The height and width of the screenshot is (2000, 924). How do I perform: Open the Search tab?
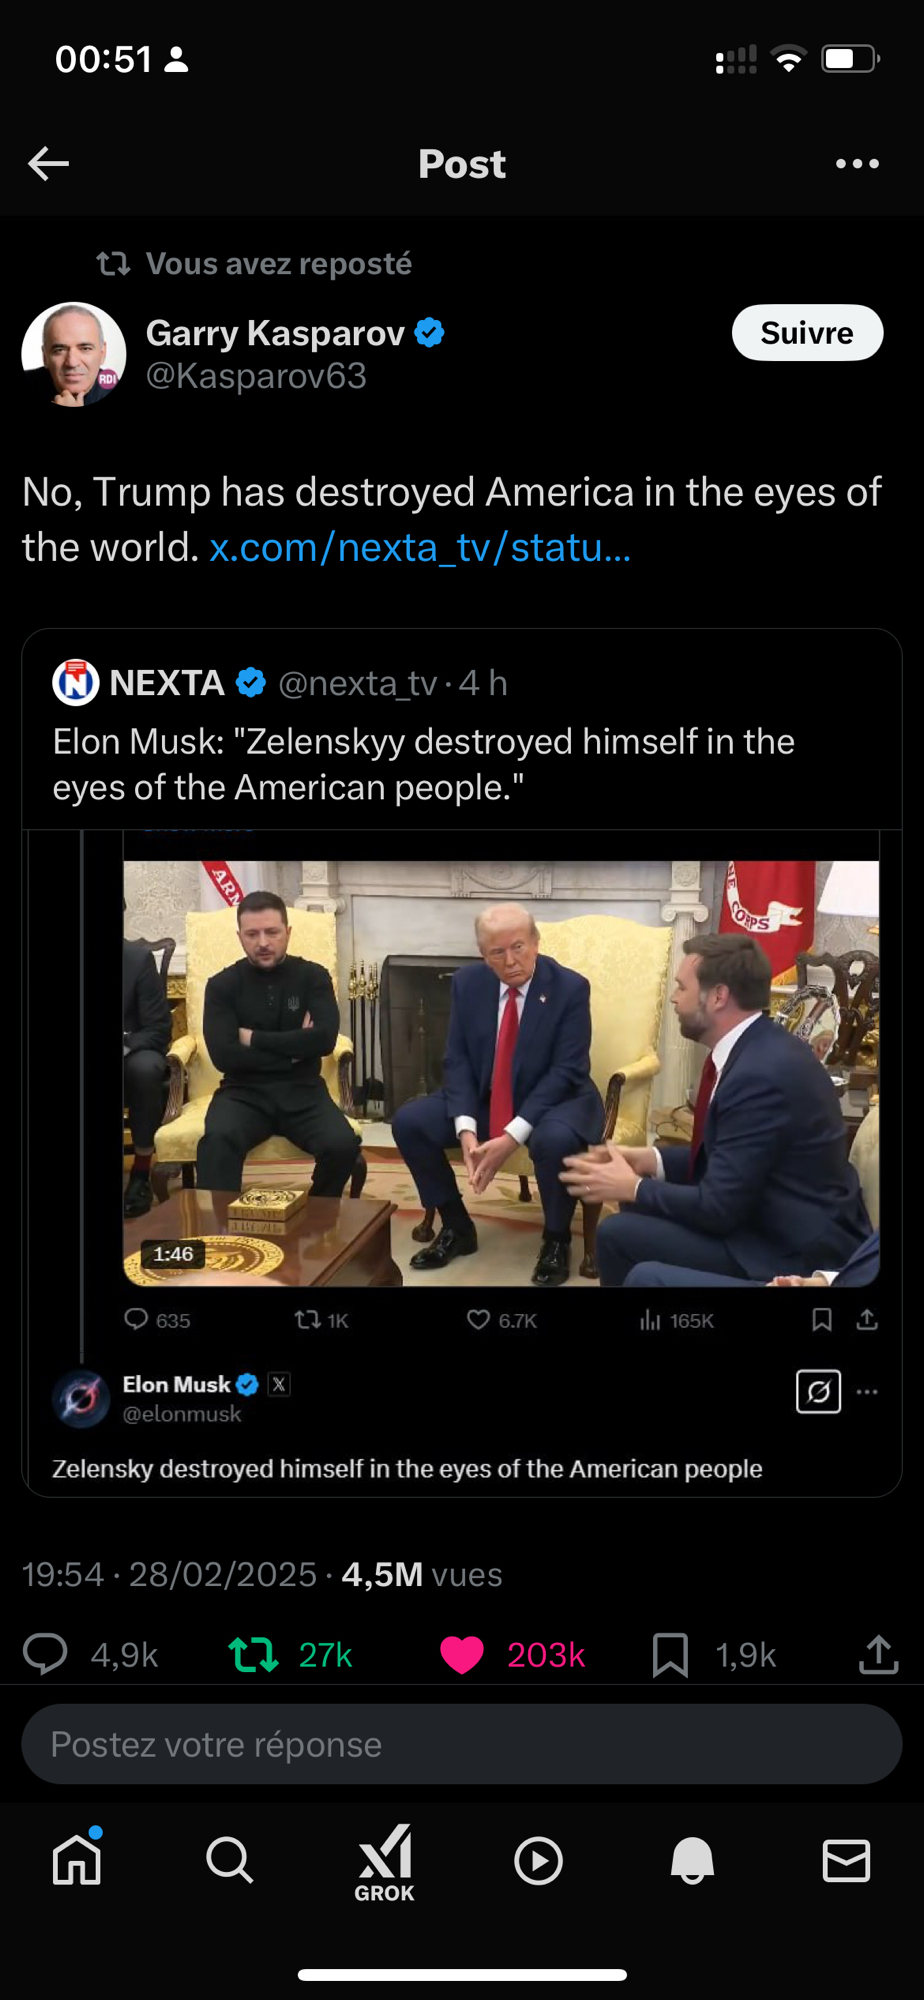pyautogui.click(x=230, y=1860)
